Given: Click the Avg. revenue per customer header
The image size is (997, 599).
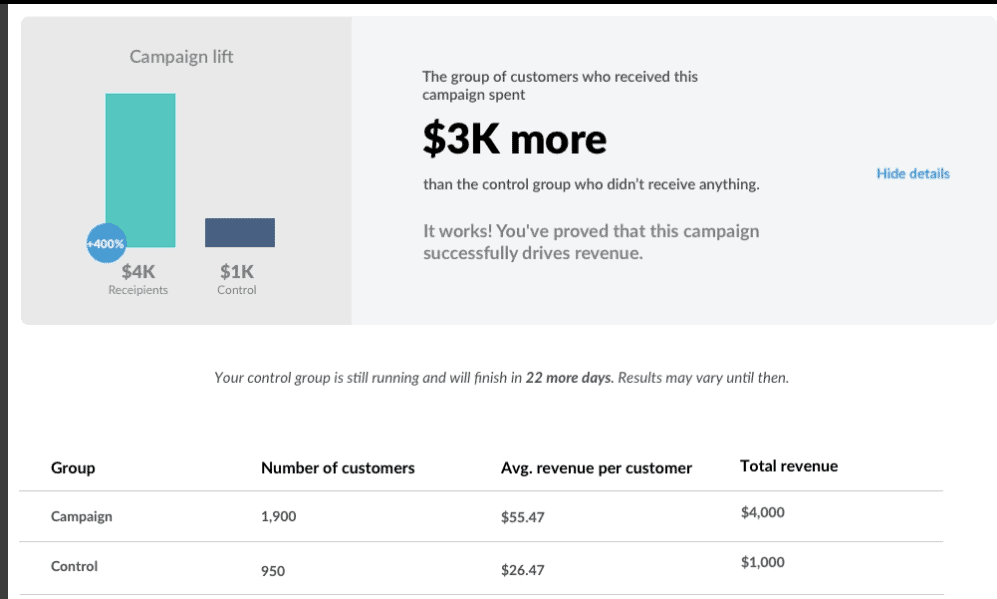Looking at the screenshot, I should coord(596,468).
